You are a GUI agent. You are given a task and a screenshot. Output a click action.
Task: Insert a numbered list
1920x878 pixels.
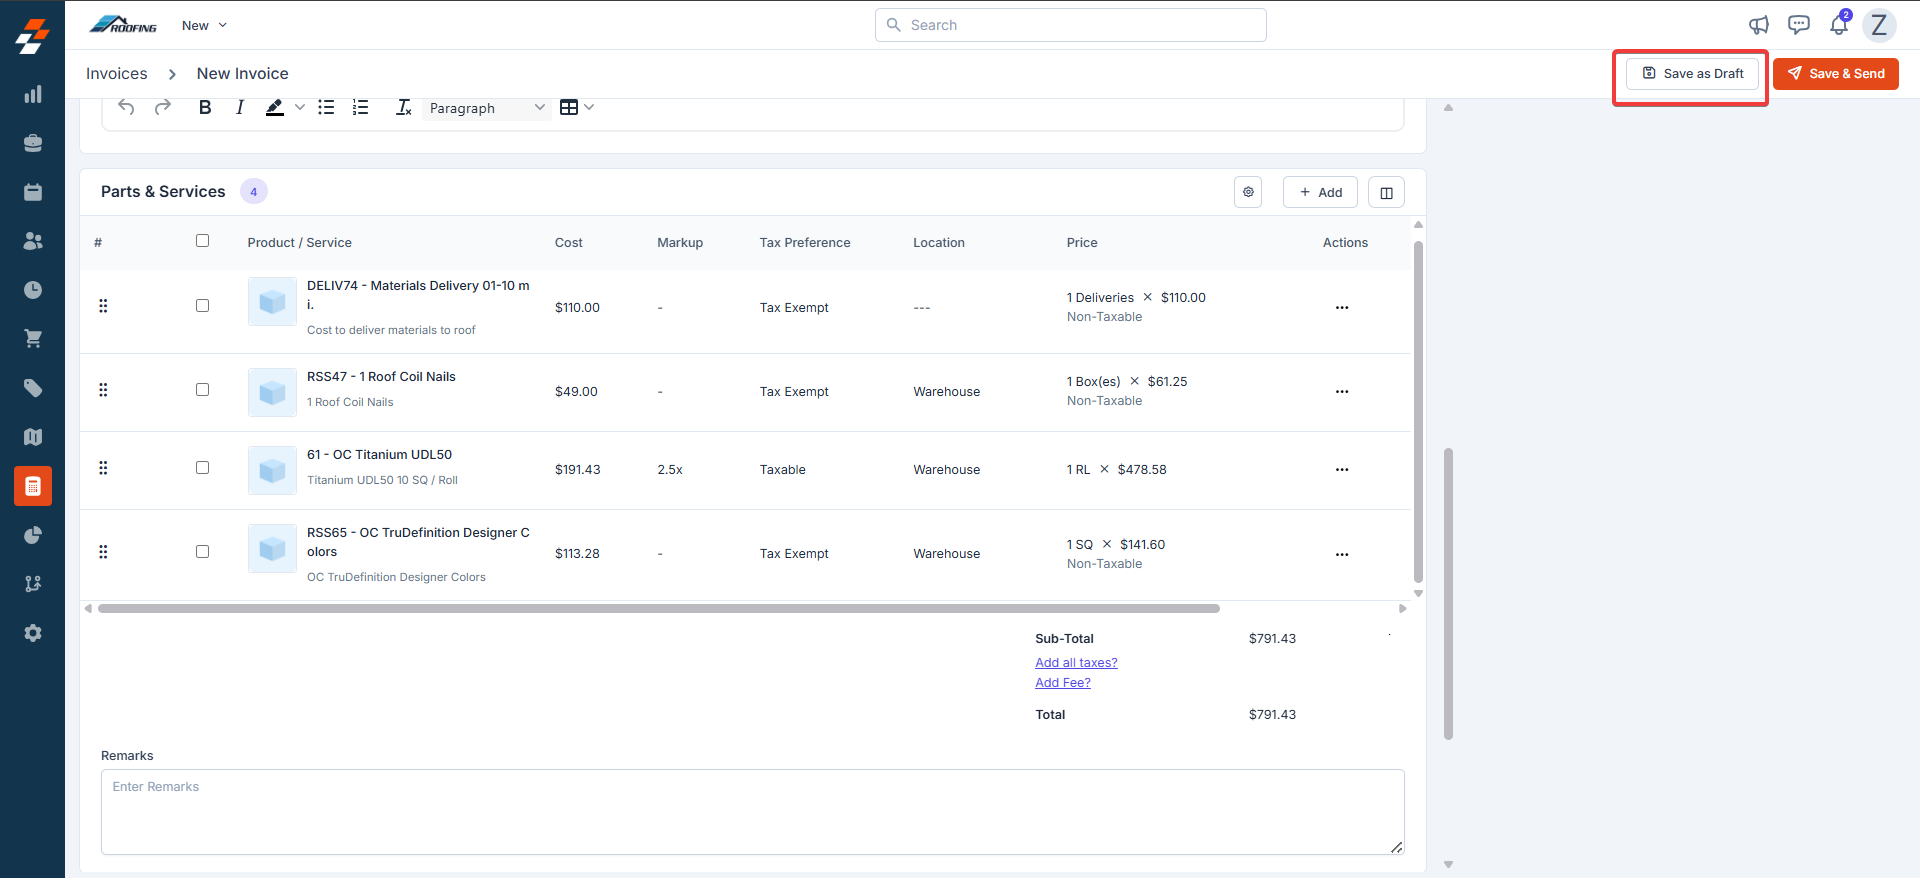click(x=361, y=107)
